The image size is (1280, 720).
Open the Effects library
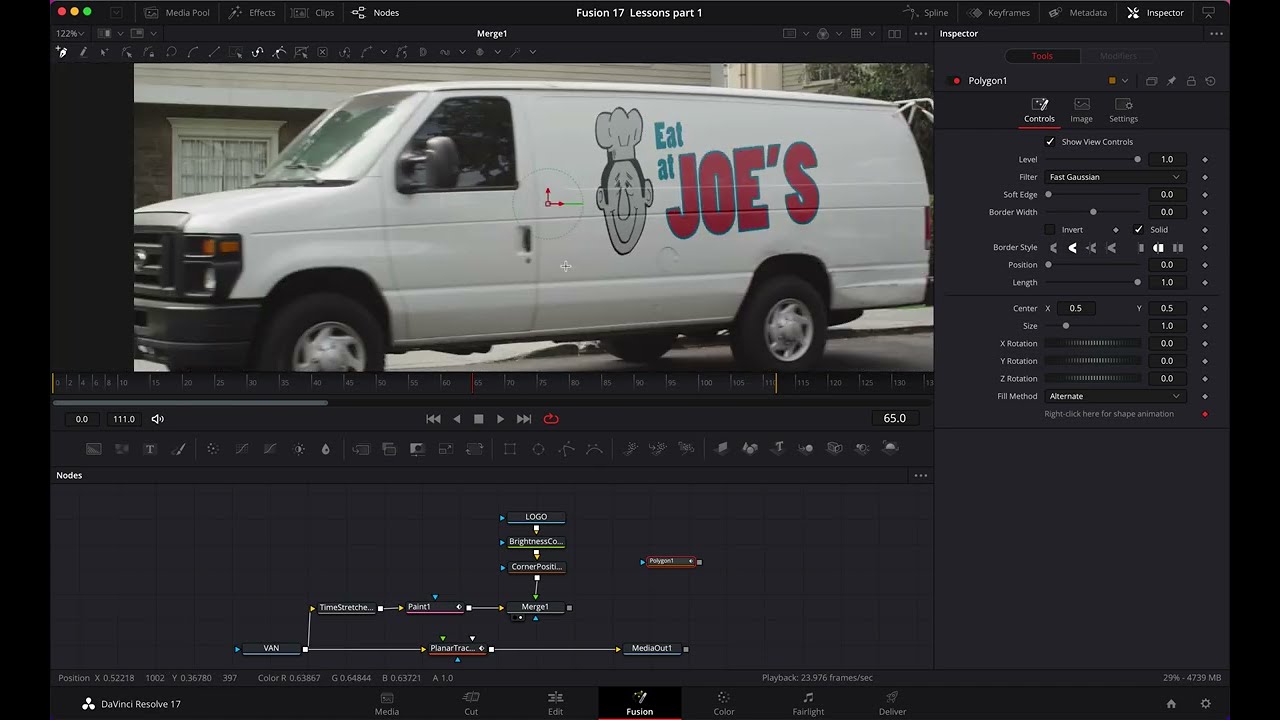click(x=252, y=13)
